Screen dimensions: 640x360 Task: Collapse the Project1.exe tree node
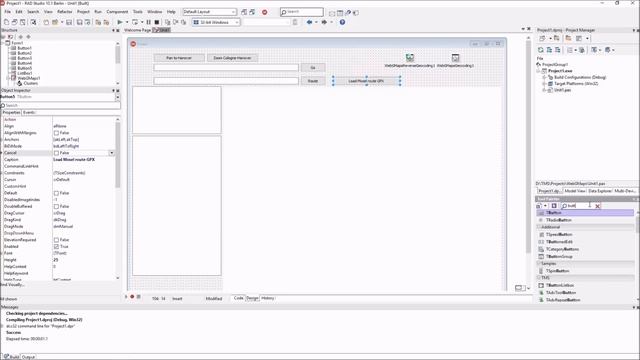539,71
